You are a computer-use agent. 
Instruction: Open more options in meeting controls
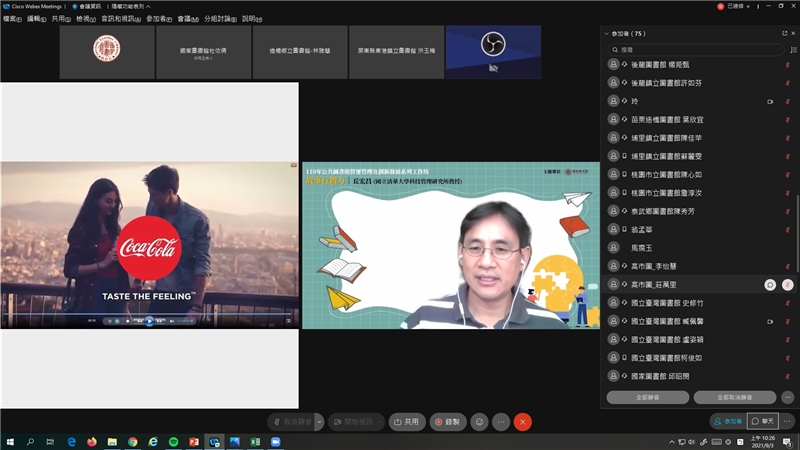pyautogui.click(x=501, y=422)
